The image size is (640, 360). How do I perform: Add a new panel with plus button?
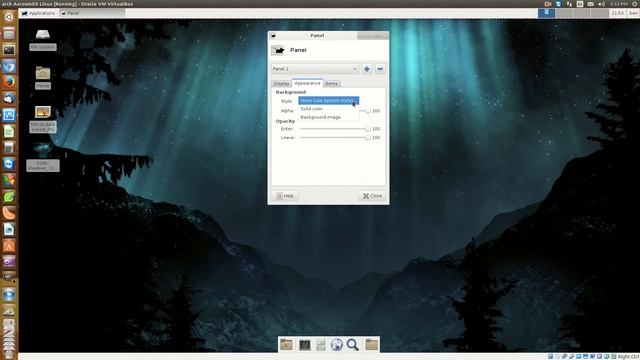coord(367,69)
